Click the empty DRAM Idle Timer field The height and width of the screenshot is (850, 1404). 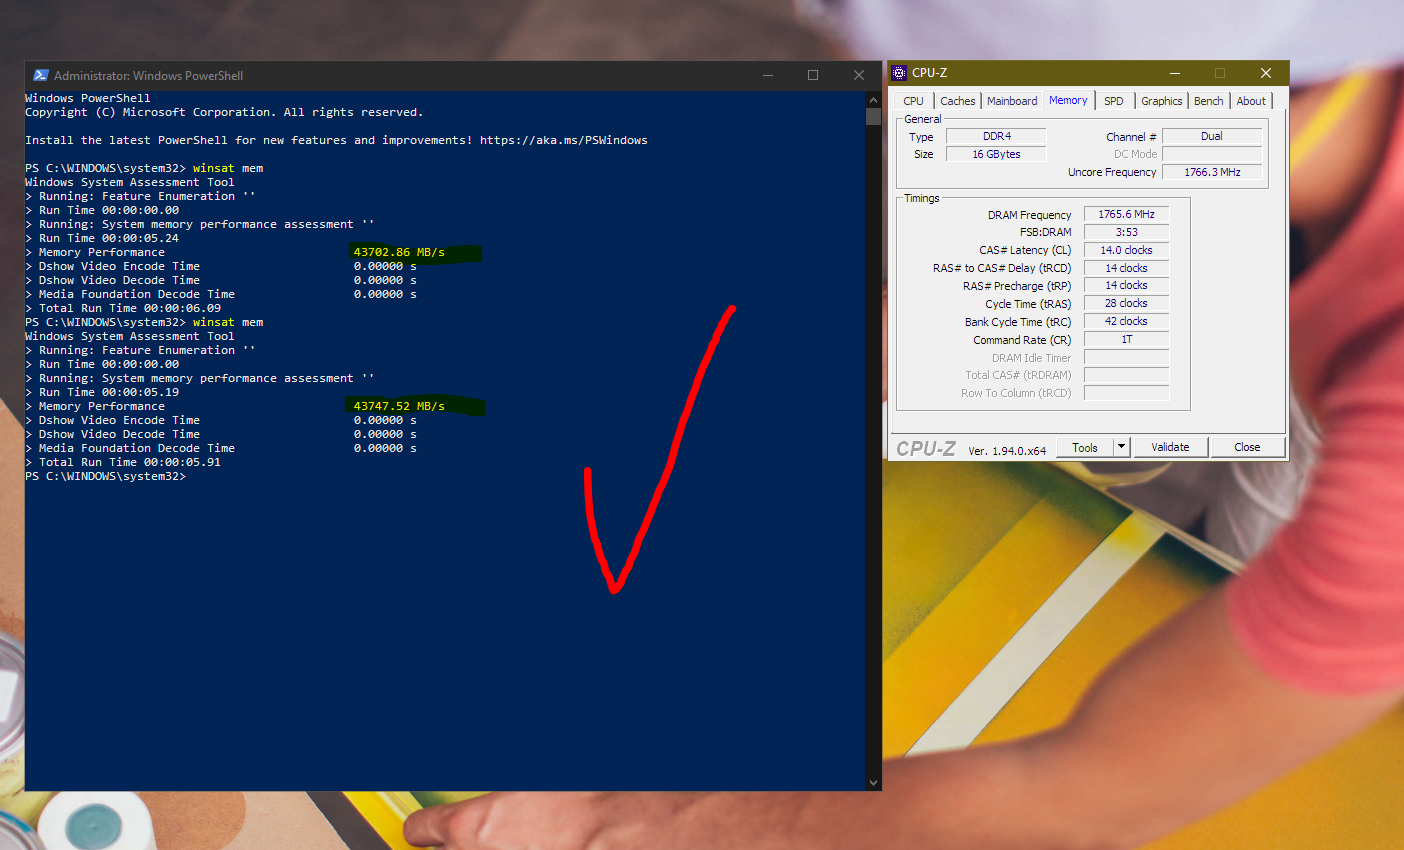pyautogui.click(x=1126, y=357)
